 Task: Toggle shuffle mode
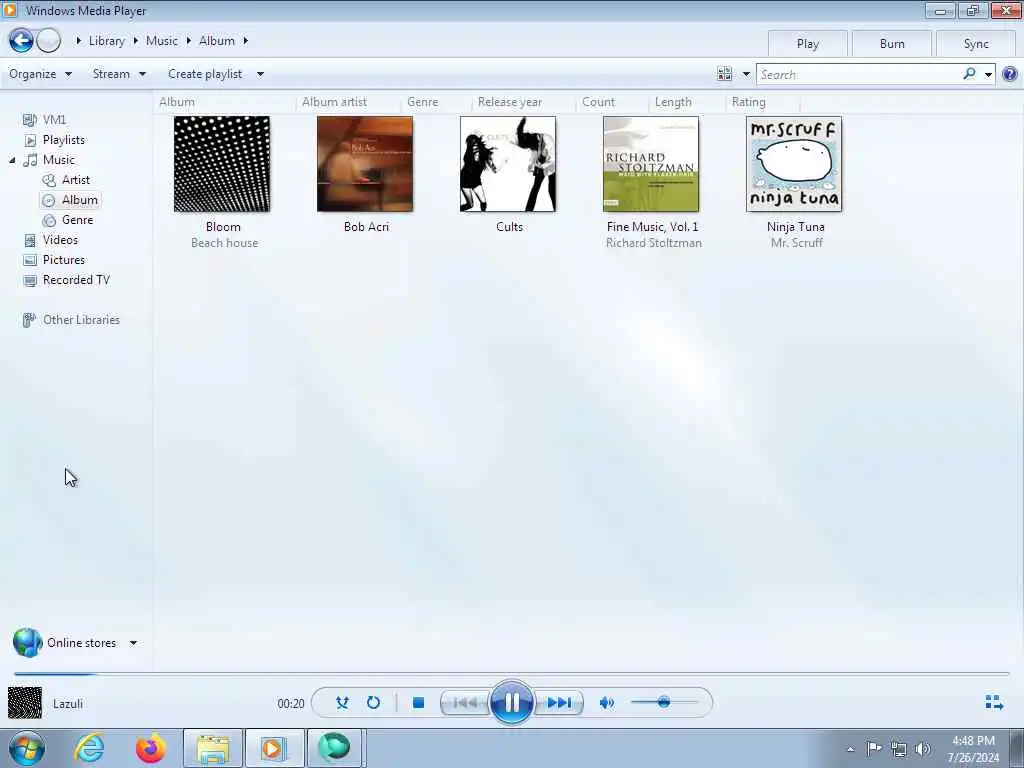[x=342, y=703]
